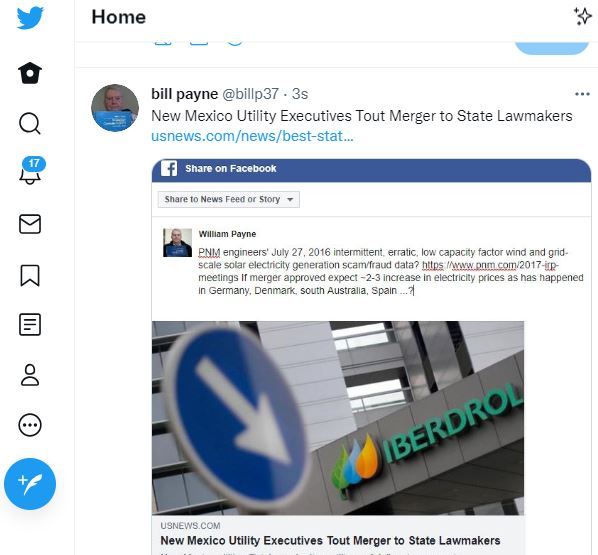Open the Lists icon
598x555 pixels.
tap(30, 325)
